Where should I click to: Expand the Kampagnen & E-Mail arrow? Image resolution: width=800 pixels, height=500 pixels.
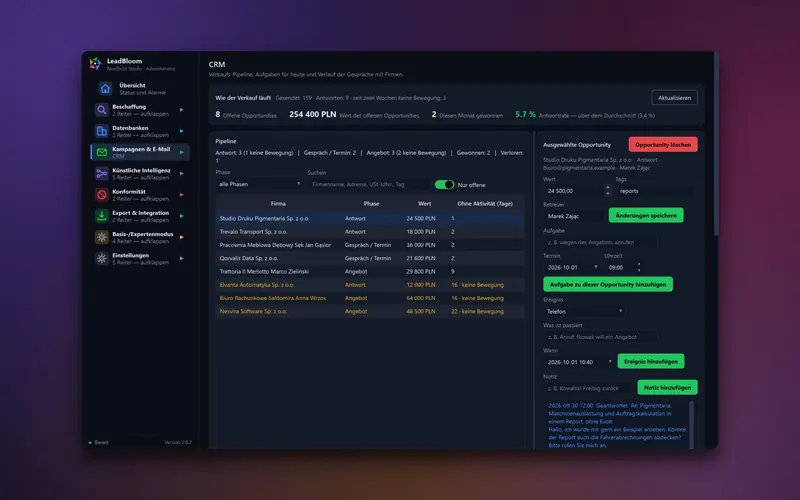point(182,152)
